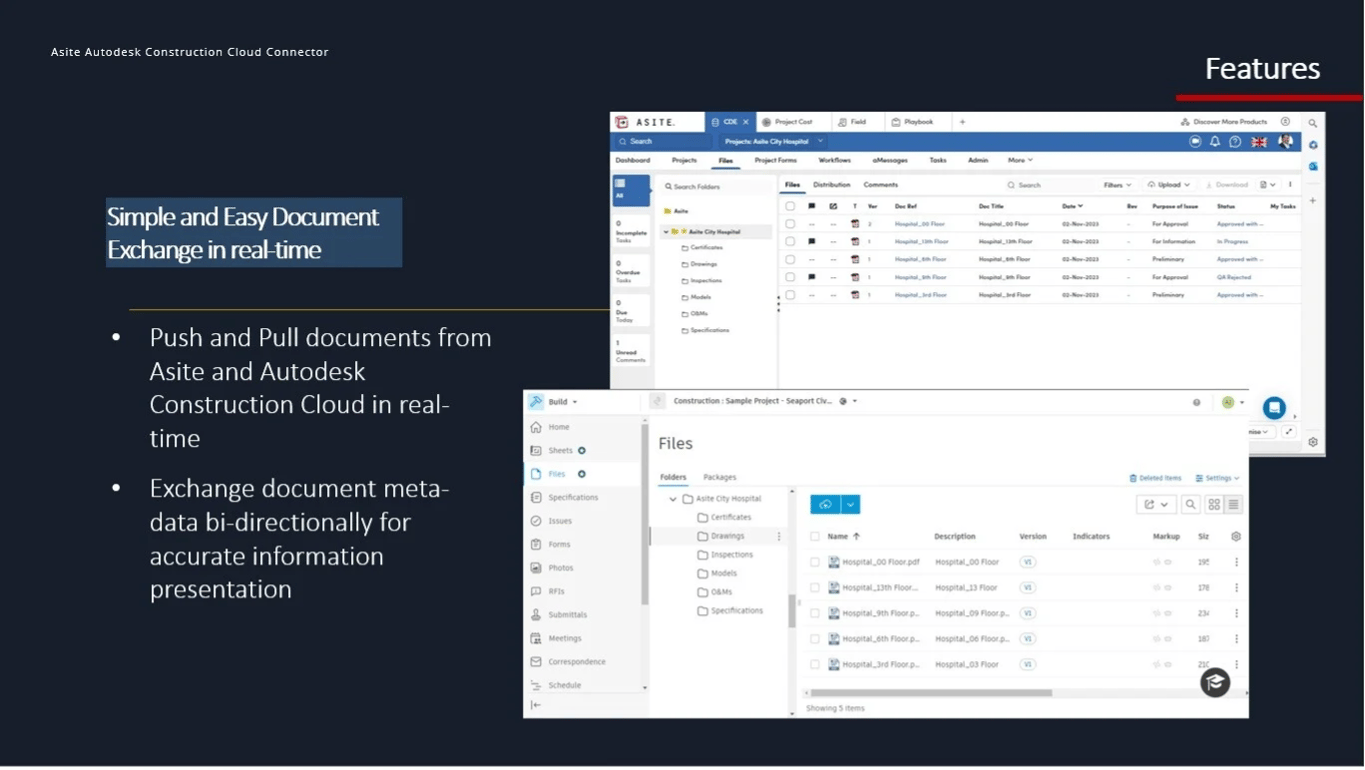Open the Hospital_9th Floor Doc Ref link
Viewport: 1365px width, 770px height.
point(920,277)
